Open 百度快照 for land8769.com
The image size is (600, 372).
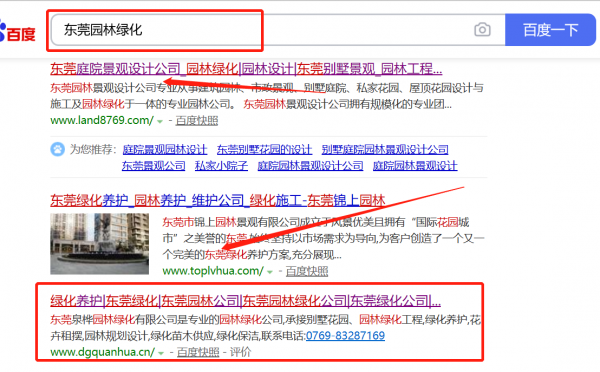pyautogui.click(x=197, y=121)
